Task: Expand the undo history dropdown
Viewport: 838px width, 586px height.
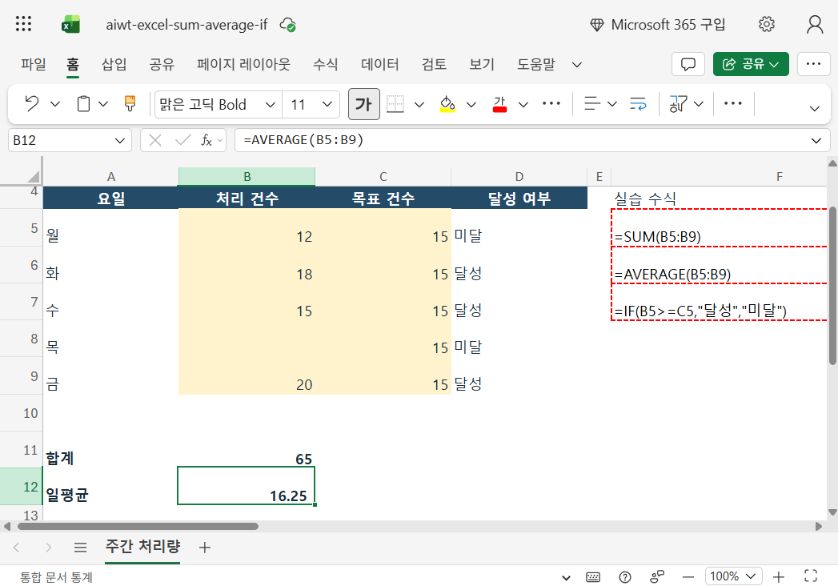Action: [55, 104]
